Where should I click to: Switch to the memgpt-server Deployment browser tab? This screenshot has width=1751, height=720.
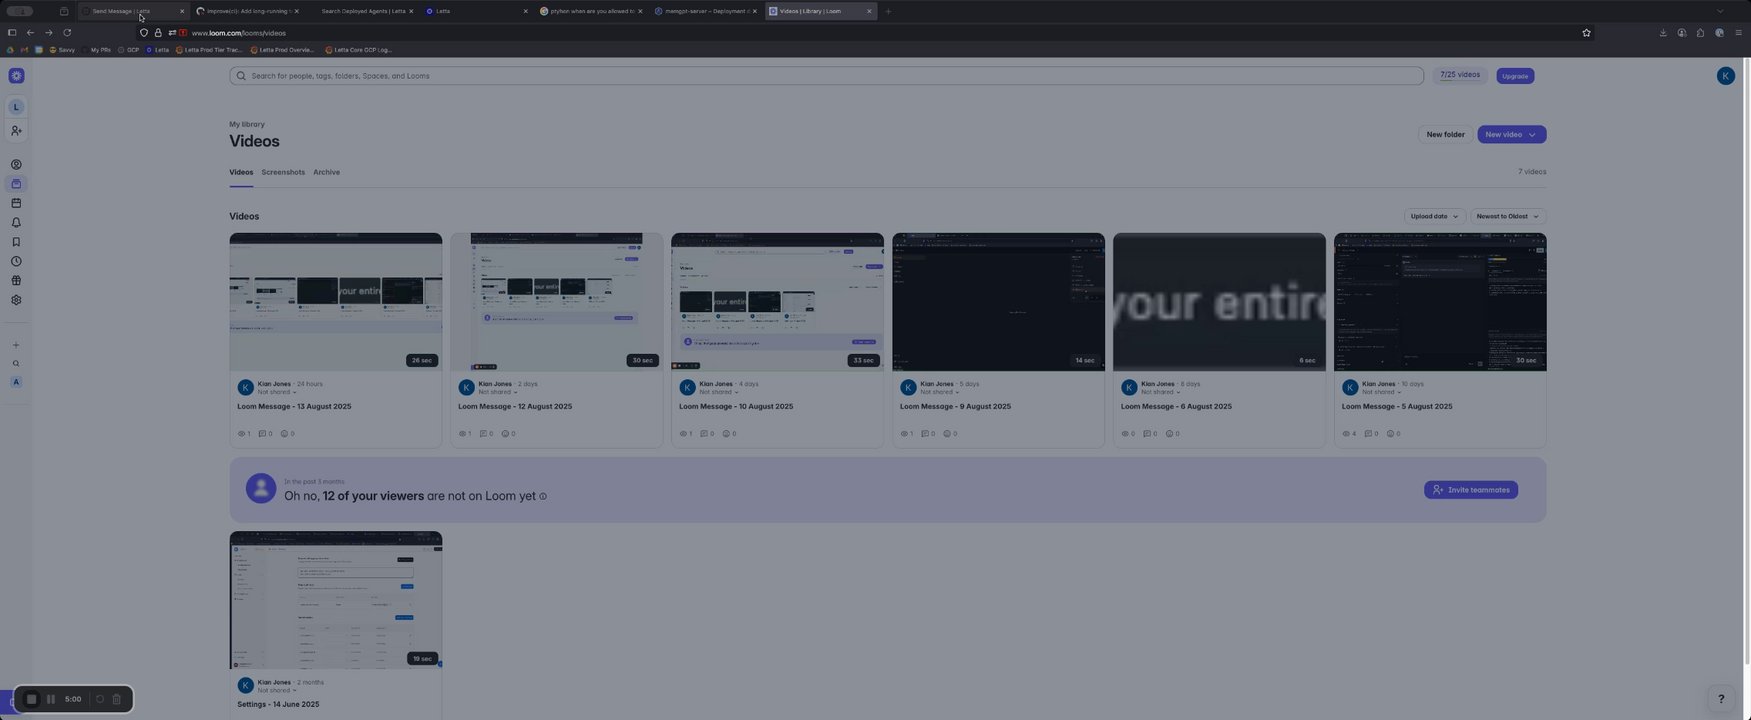tap(705, 11)
